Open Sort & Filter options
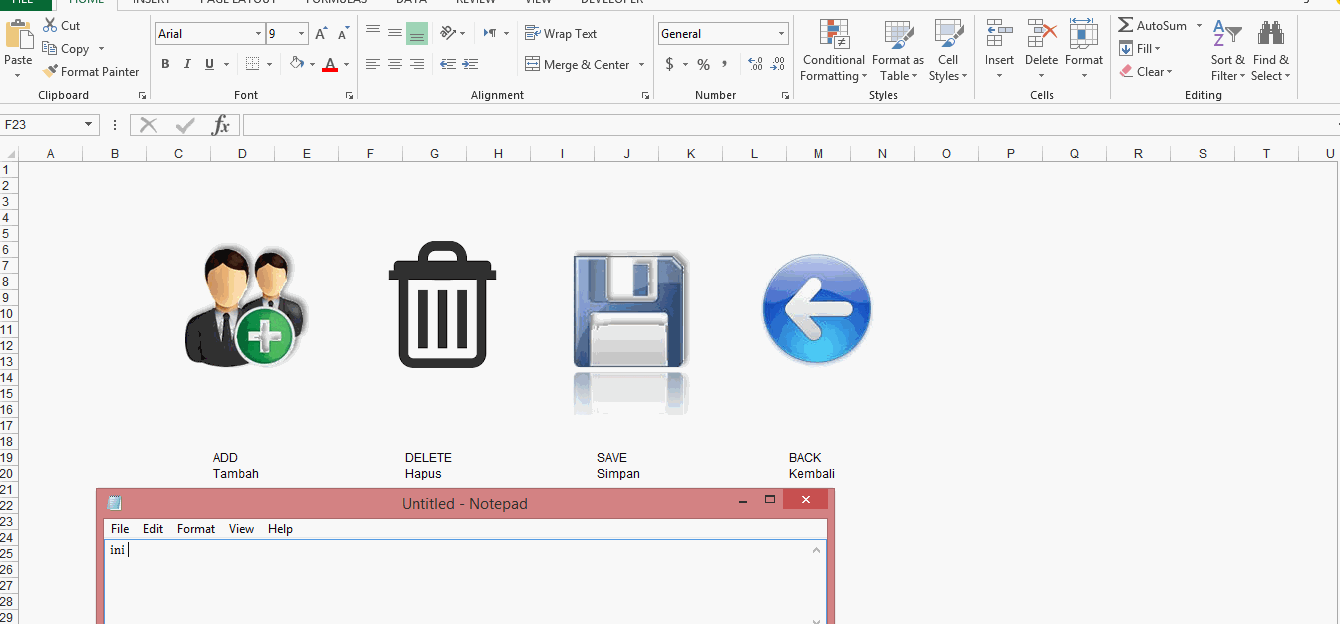Viewport: 1340px width, 624px height. pyautogui.click(x=1227, y=50)
